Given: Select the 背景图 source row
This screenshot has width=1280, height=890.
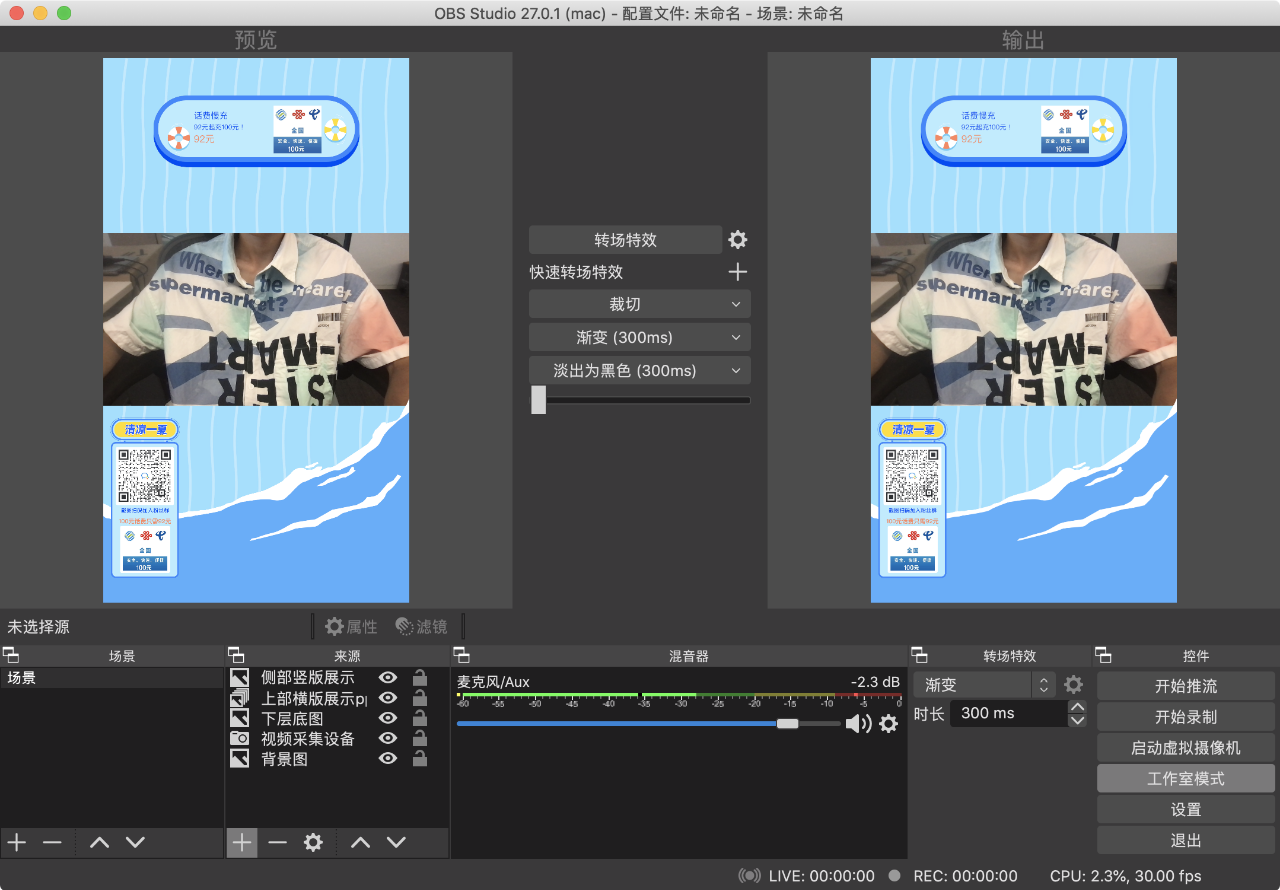Looking at the screenshot, I should tap(337, 759).
